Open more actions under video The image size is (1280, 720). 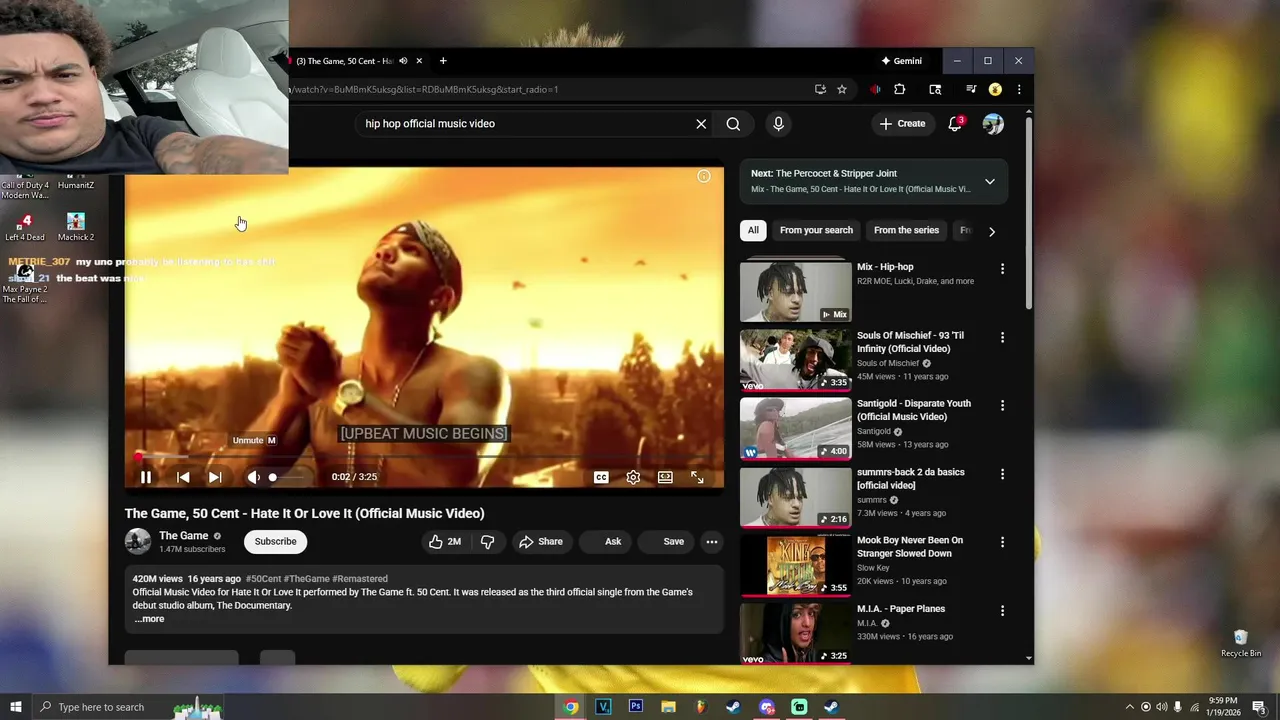pyautogui.click(x=712, y=542)
